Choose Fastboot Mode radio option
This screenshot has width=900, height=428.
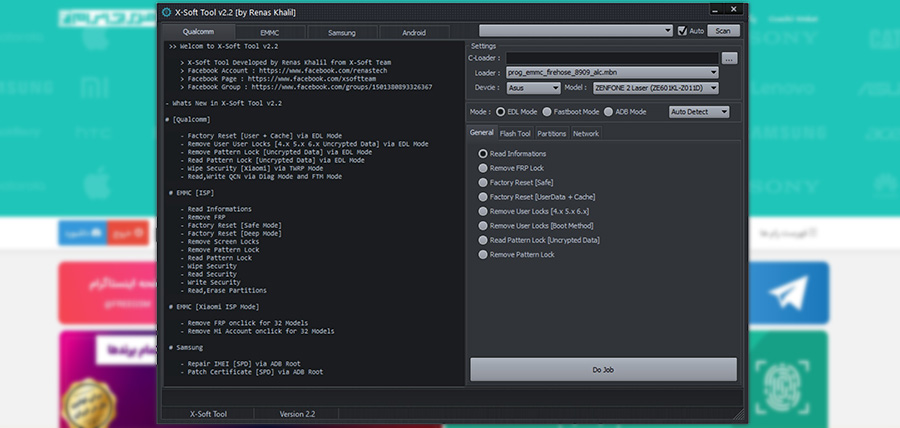click(547, 112)
